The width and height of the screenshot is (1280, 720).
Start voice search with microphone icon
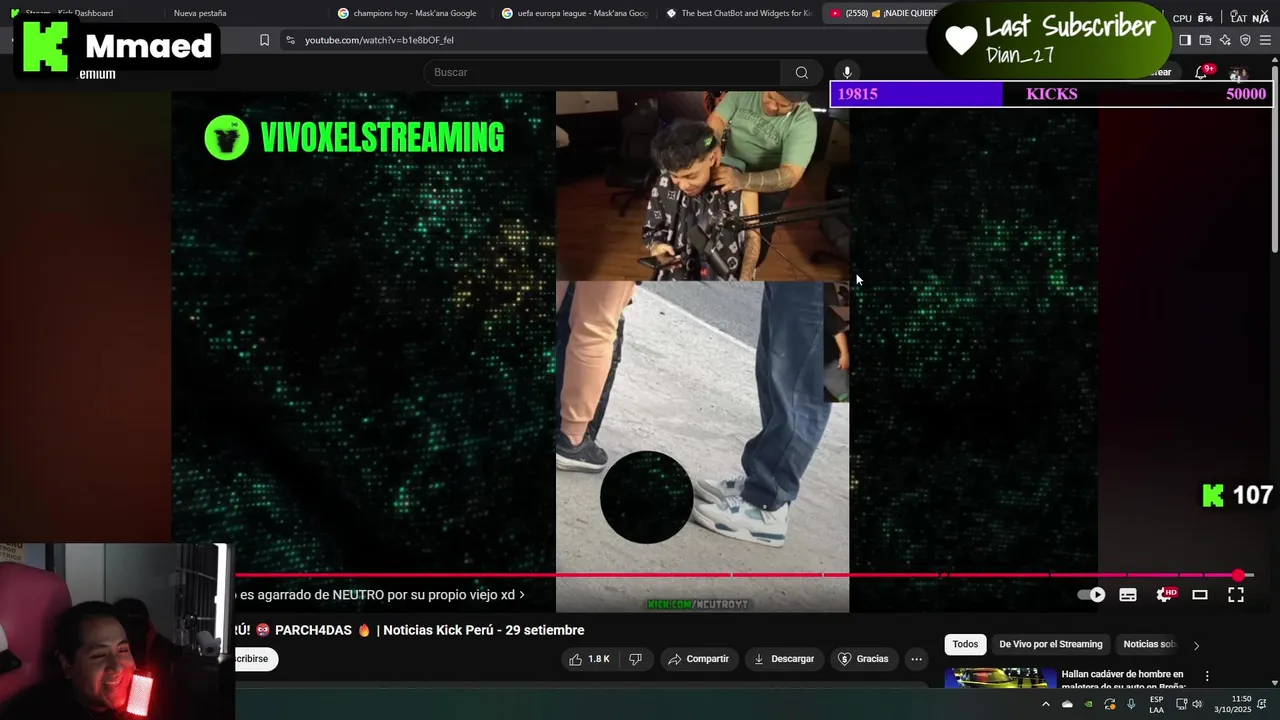(847, 72)
